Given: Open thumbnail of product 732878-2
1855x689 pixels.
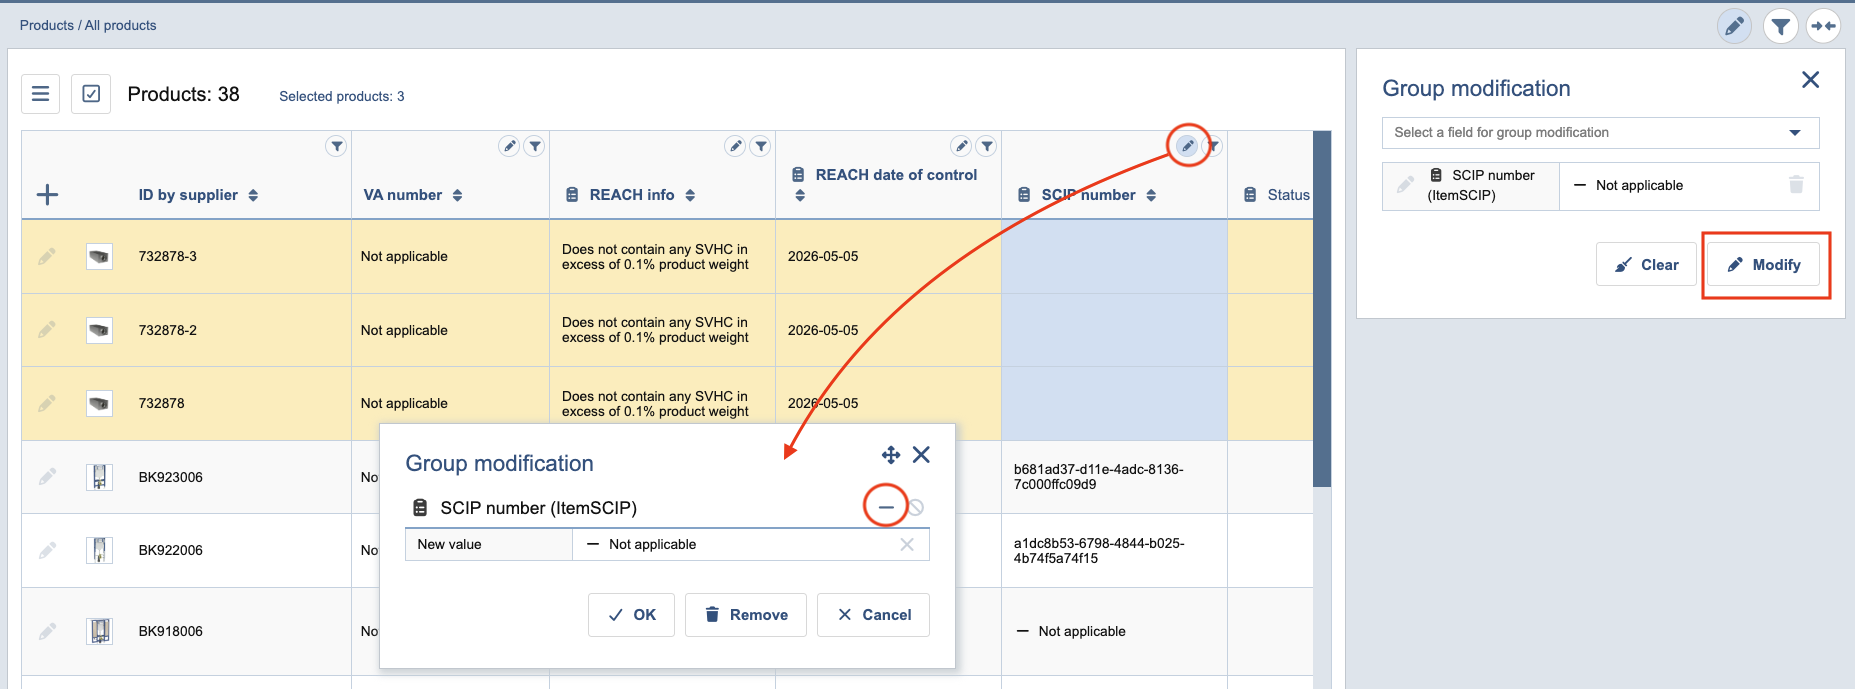Looking at the screenshot, I should [99, 330].
